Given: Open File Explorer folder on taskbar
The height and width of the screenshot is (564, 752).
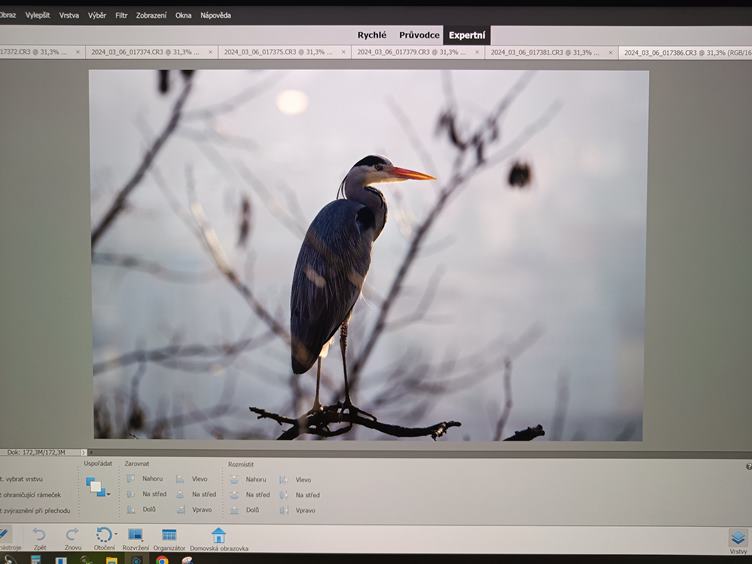Looking at the screenshot, I should (111, 560).
